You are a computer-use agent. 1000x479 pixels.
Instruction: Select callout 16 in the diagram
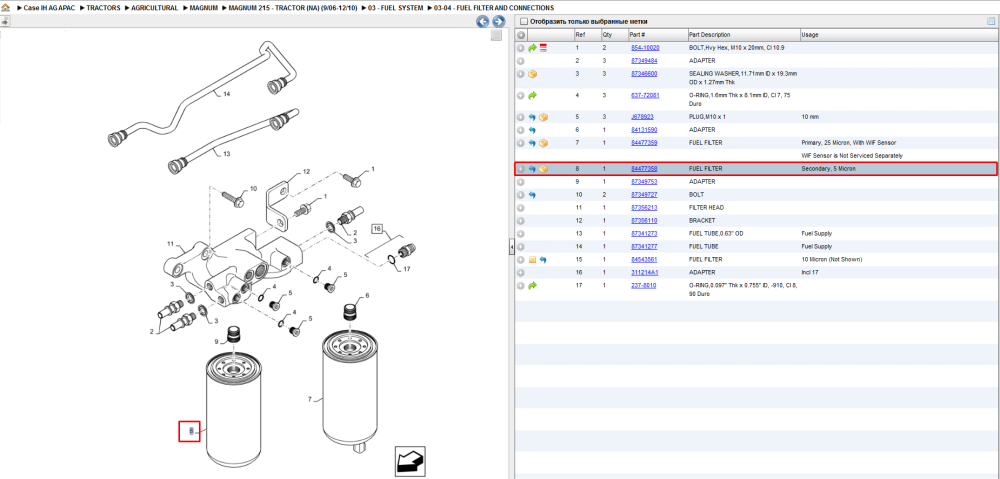click(378, 229)
